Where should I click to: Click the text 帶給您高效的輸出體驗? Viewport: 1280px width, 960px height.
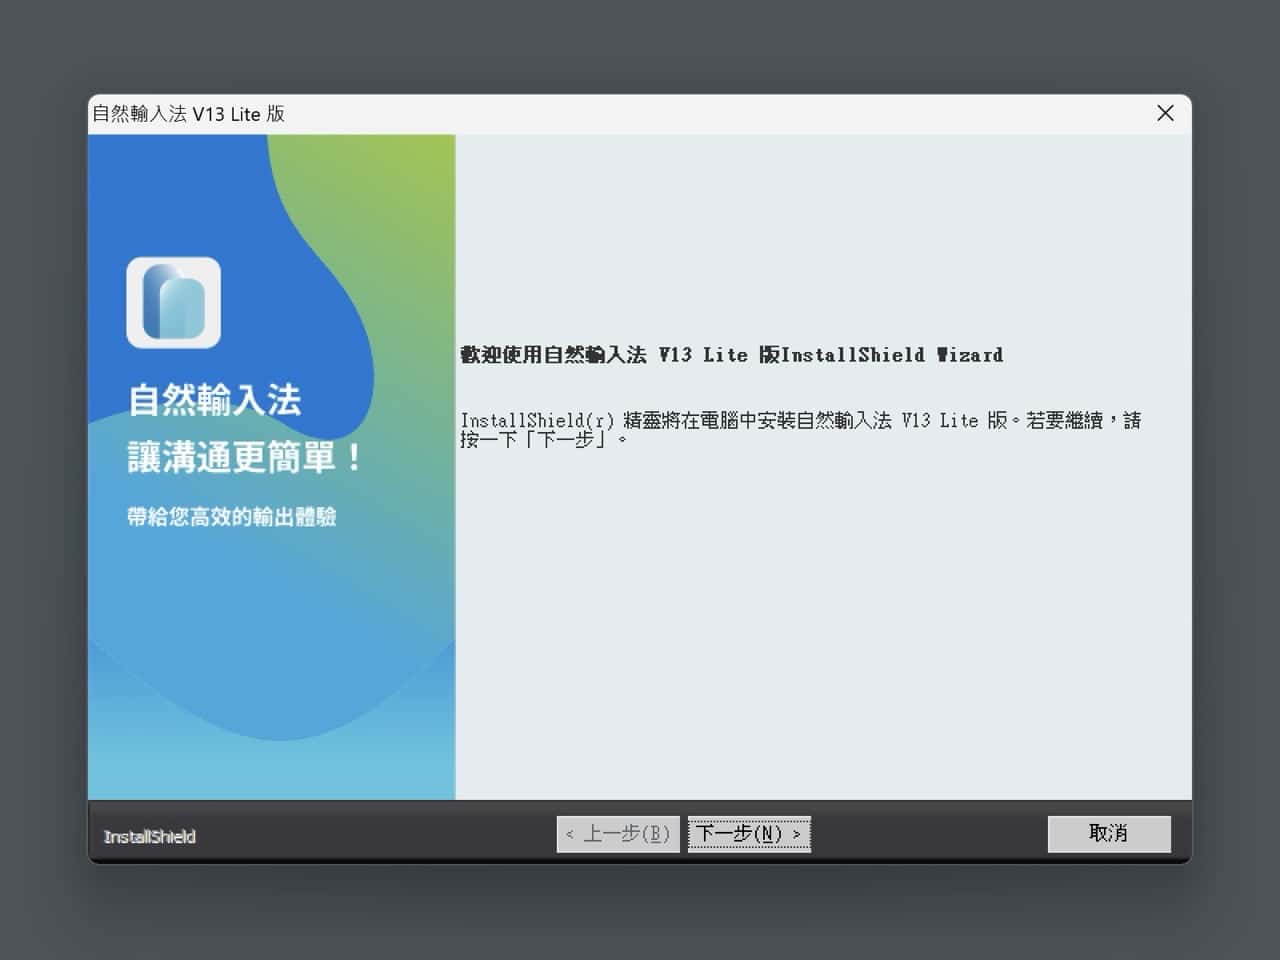pos(232,517)
